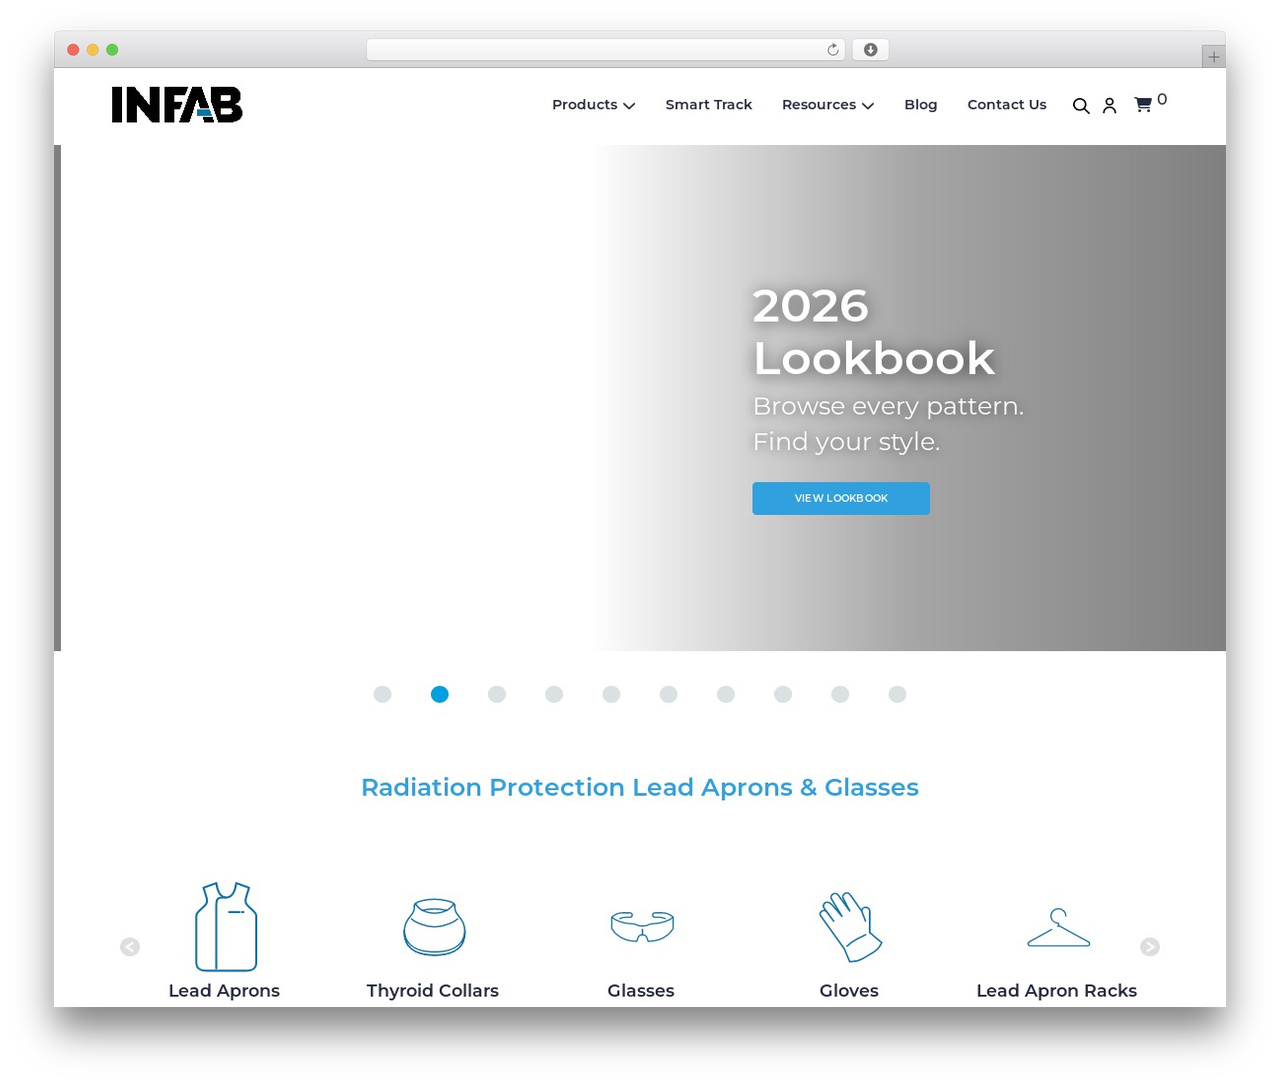The width and height of the screenshot is (1280, 1084).
Task: Open the Lead Apron Racks label link
Action: click(1057, 991)
